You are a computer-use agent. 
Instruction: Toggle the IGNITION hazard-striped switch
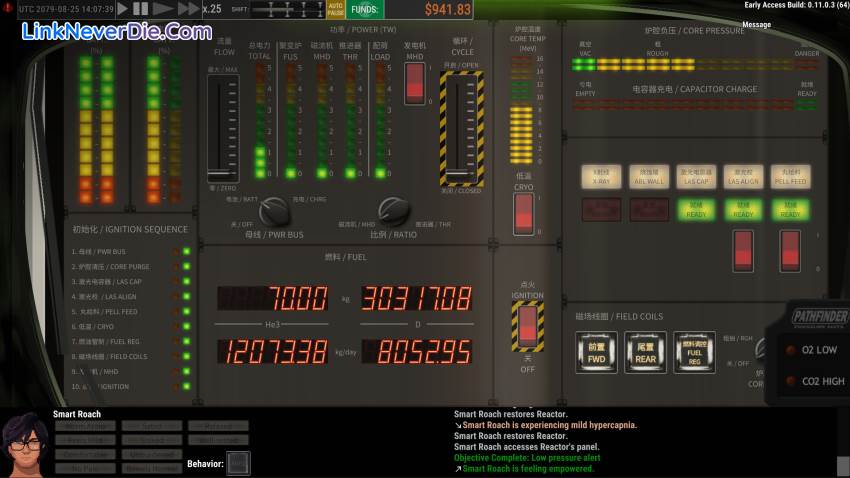[526, 325]
